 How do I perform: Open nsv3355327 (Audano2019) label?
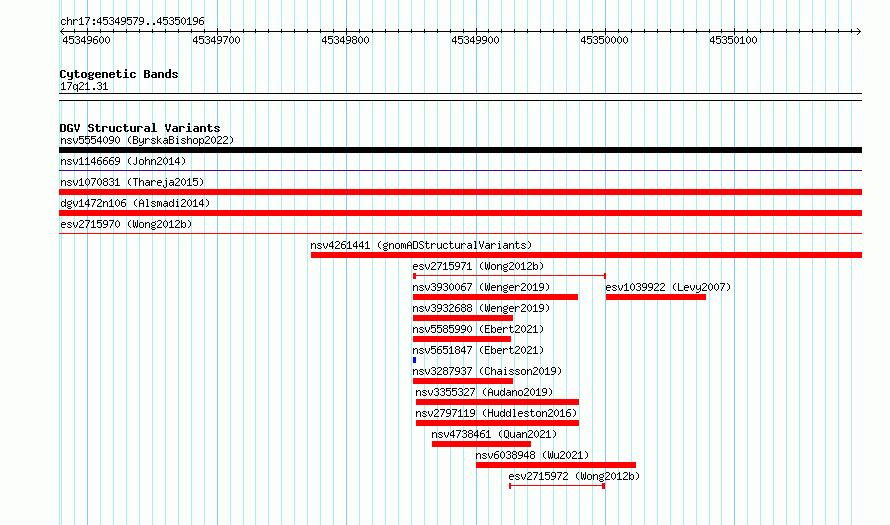(x=484, y=392)
